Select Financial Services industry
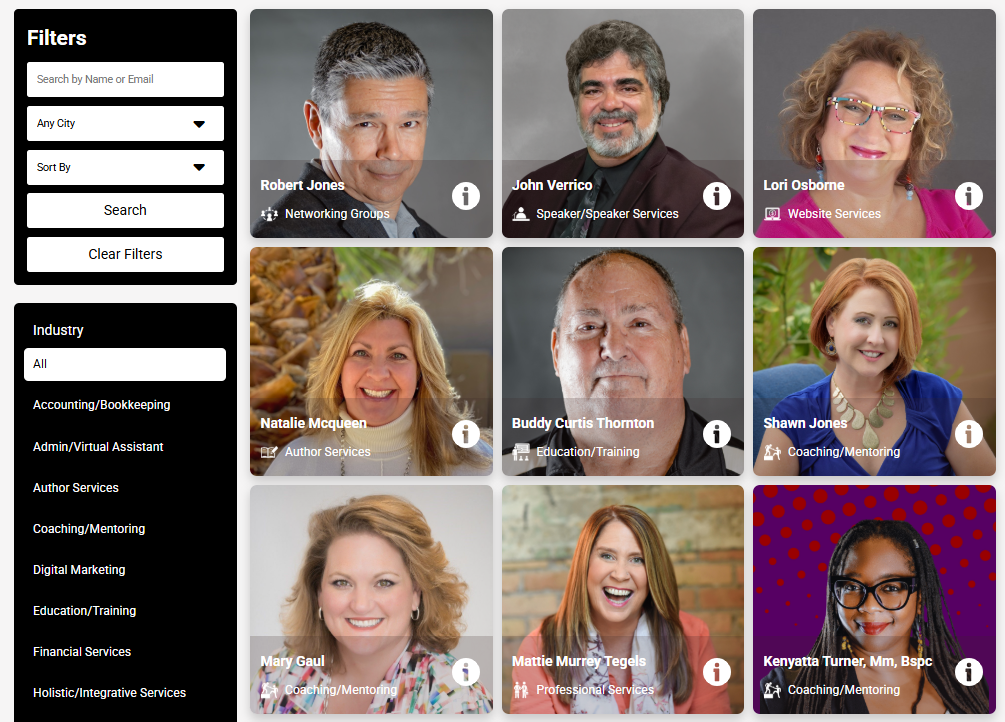1005x722 pixels. (82, 652)
